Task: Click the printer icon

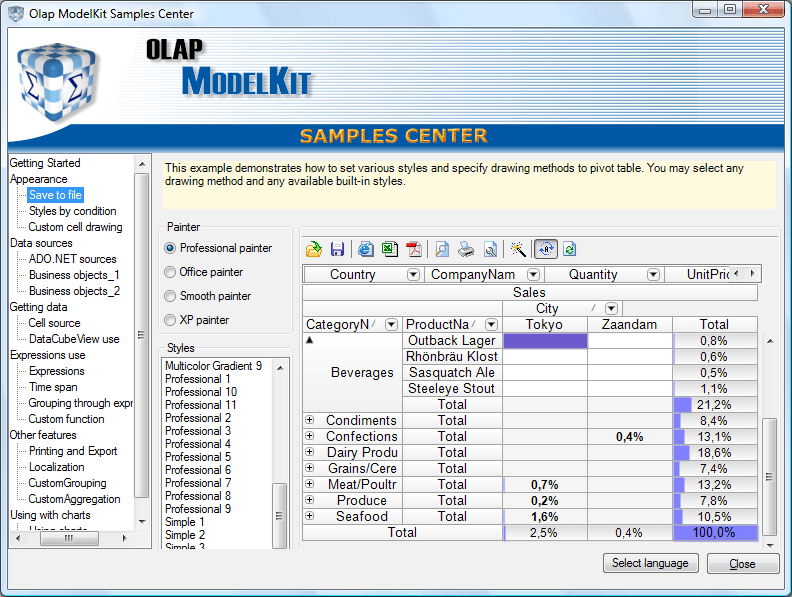Action: 466,249
